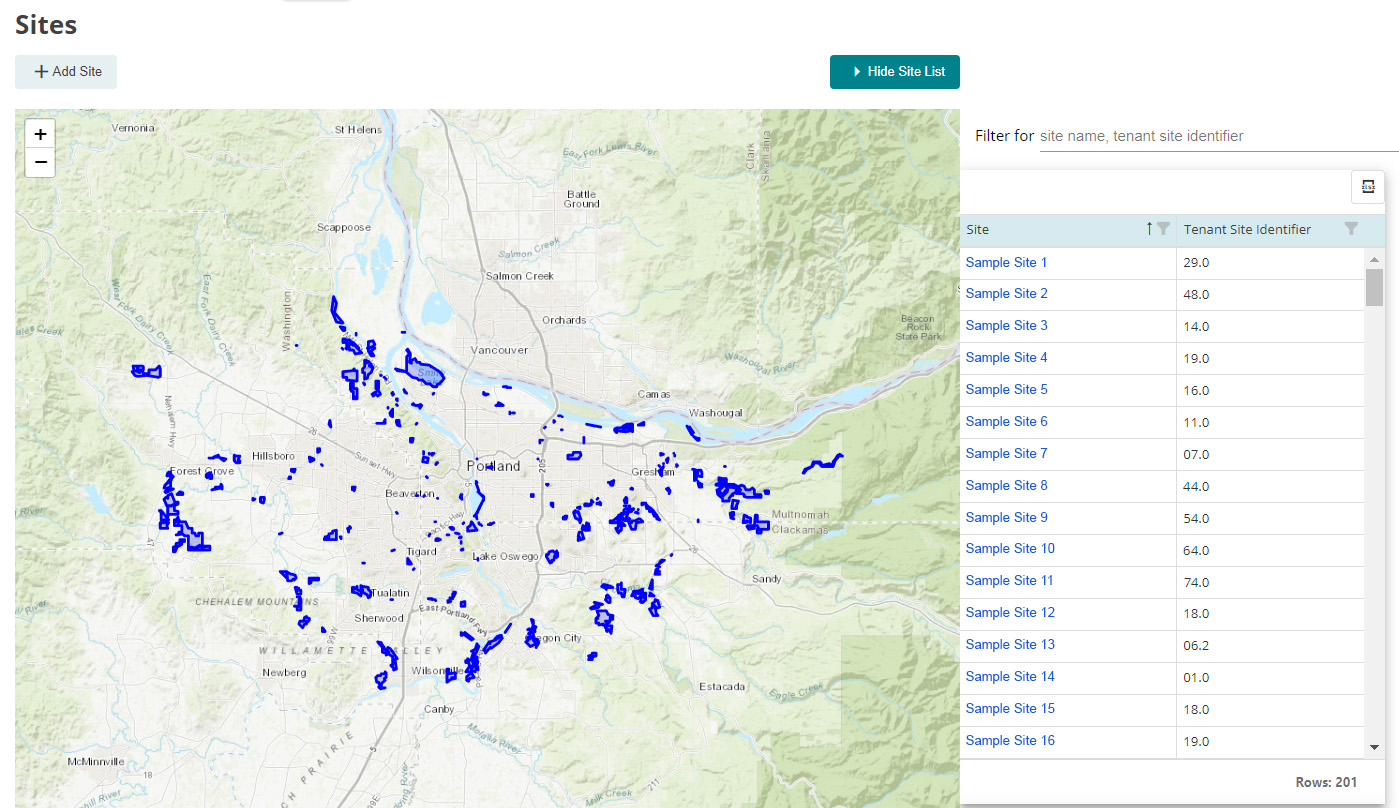The image size is (1399, 808).
Task: Export the site list to xlsx
Action: click(x=1367, y=187)
